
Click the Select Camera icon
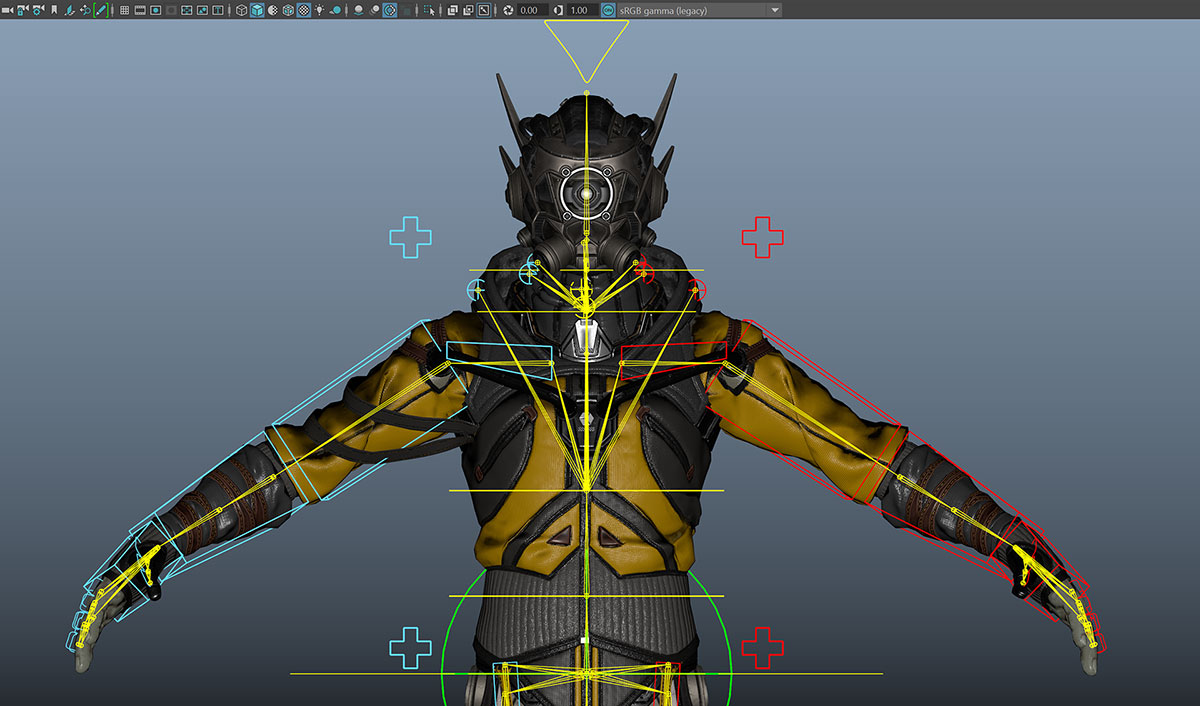[x=7, y=10]
